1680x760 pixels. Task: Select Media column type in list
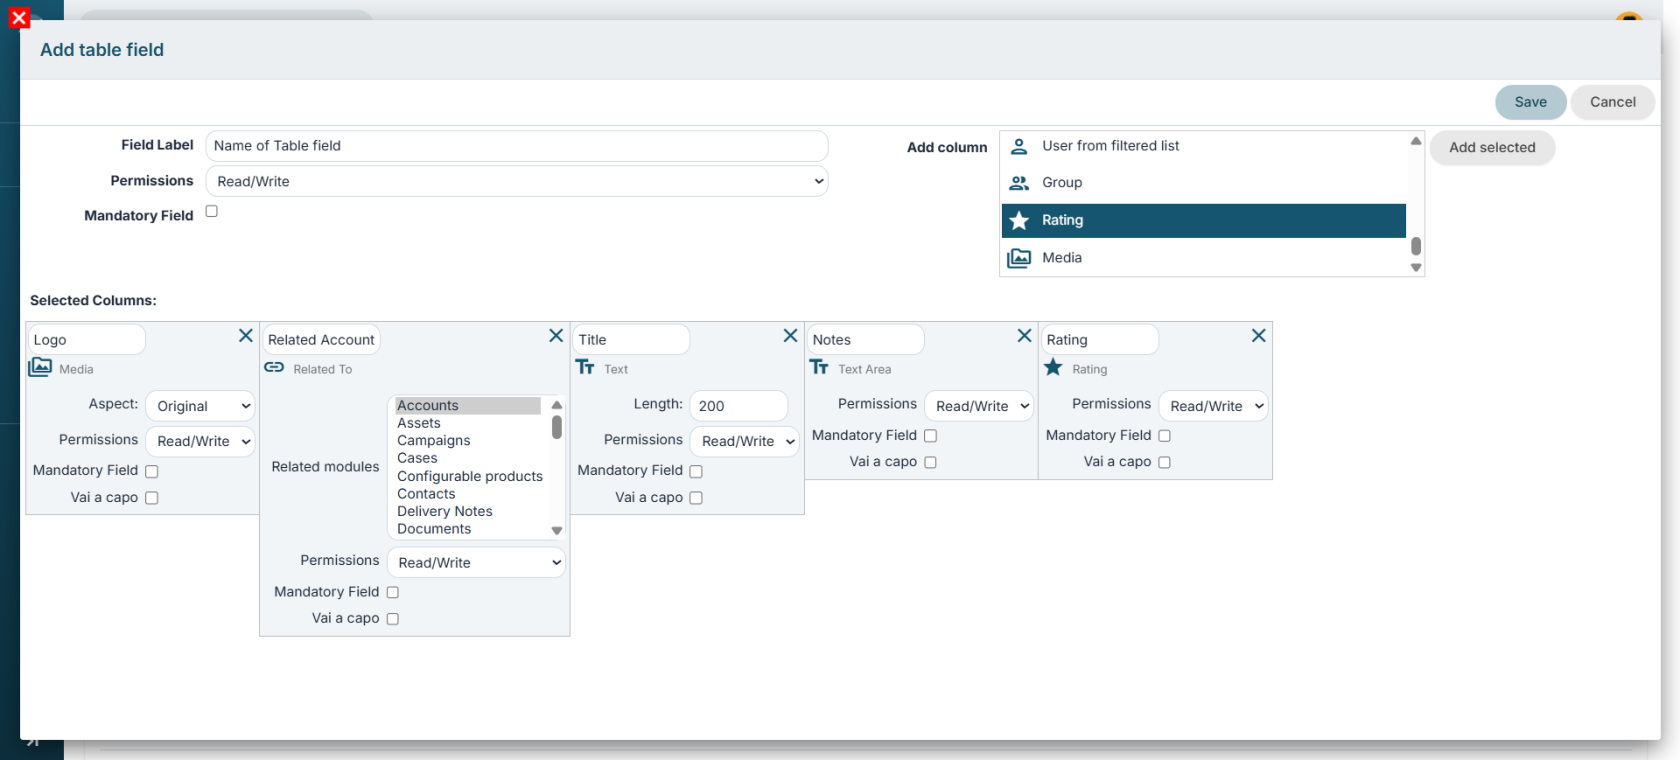(1203, 258)
